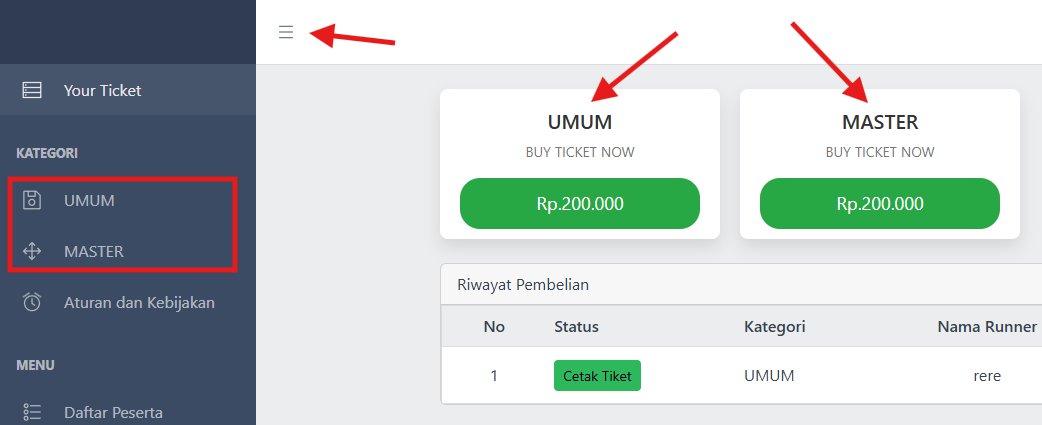Click the Your Ticket list icon
The width and height of the screenshot is (1042, 425).
pos(32,90)
